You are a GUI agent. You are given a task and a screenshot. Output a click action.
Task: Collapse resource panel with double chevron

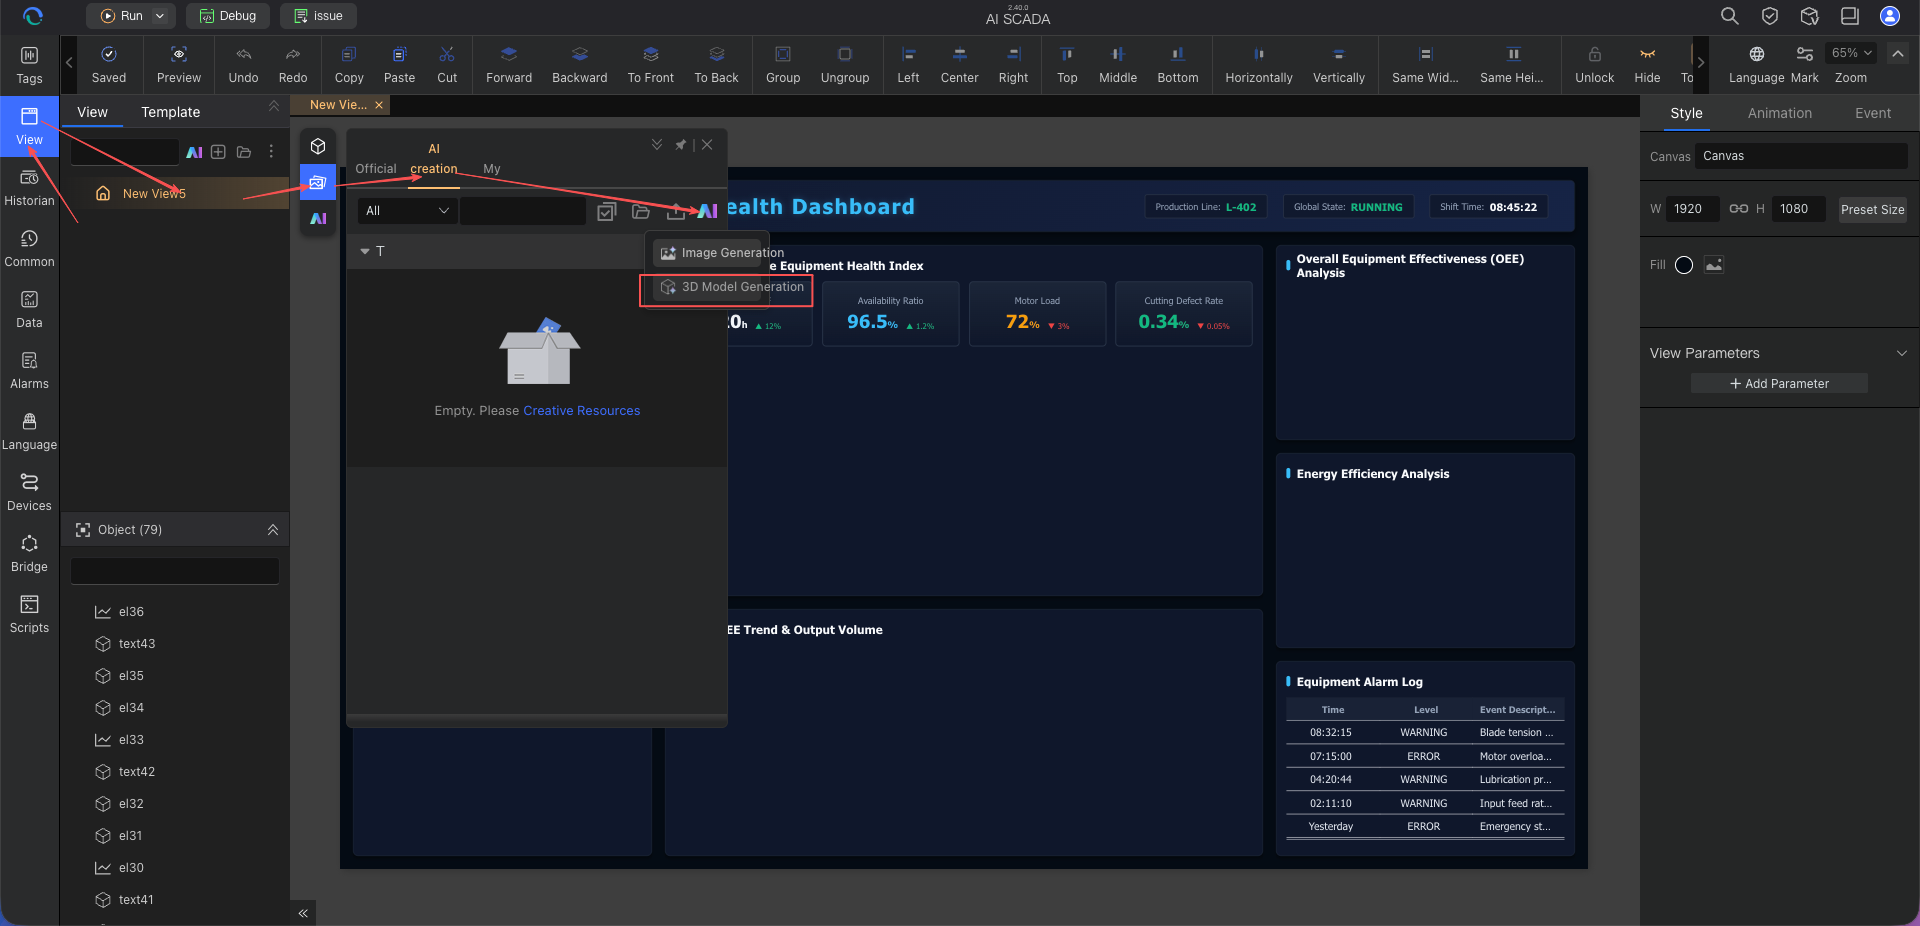657,145
